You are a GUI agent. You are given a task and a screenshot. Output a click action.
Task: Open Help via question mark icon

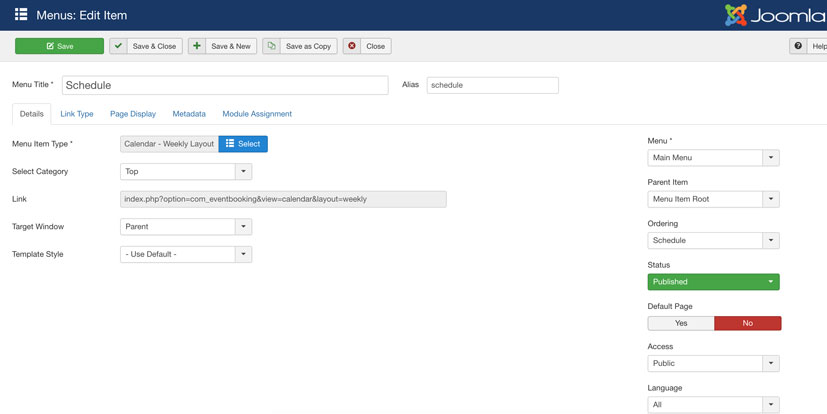[798, 46]
